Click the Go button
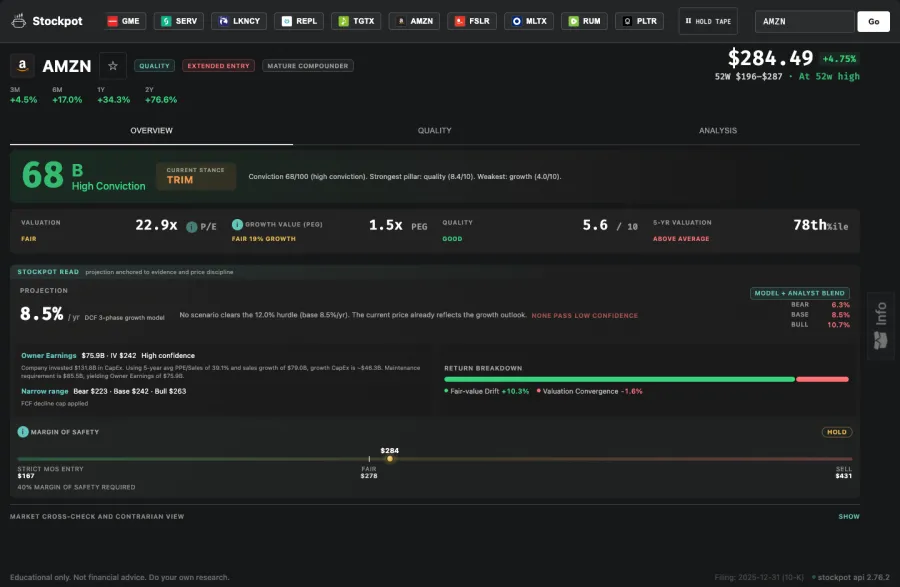 [873, 21]
